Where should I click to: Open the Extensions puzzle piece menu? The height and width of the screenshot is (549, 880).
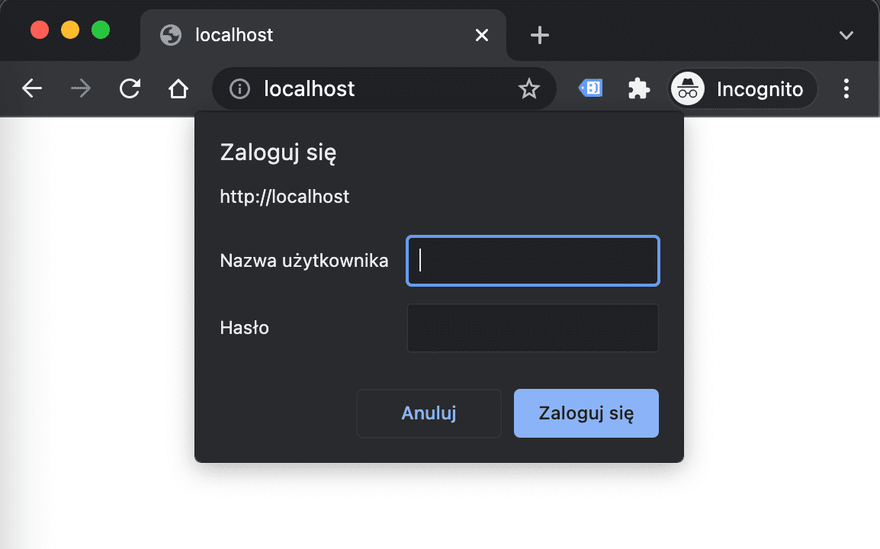639,89
